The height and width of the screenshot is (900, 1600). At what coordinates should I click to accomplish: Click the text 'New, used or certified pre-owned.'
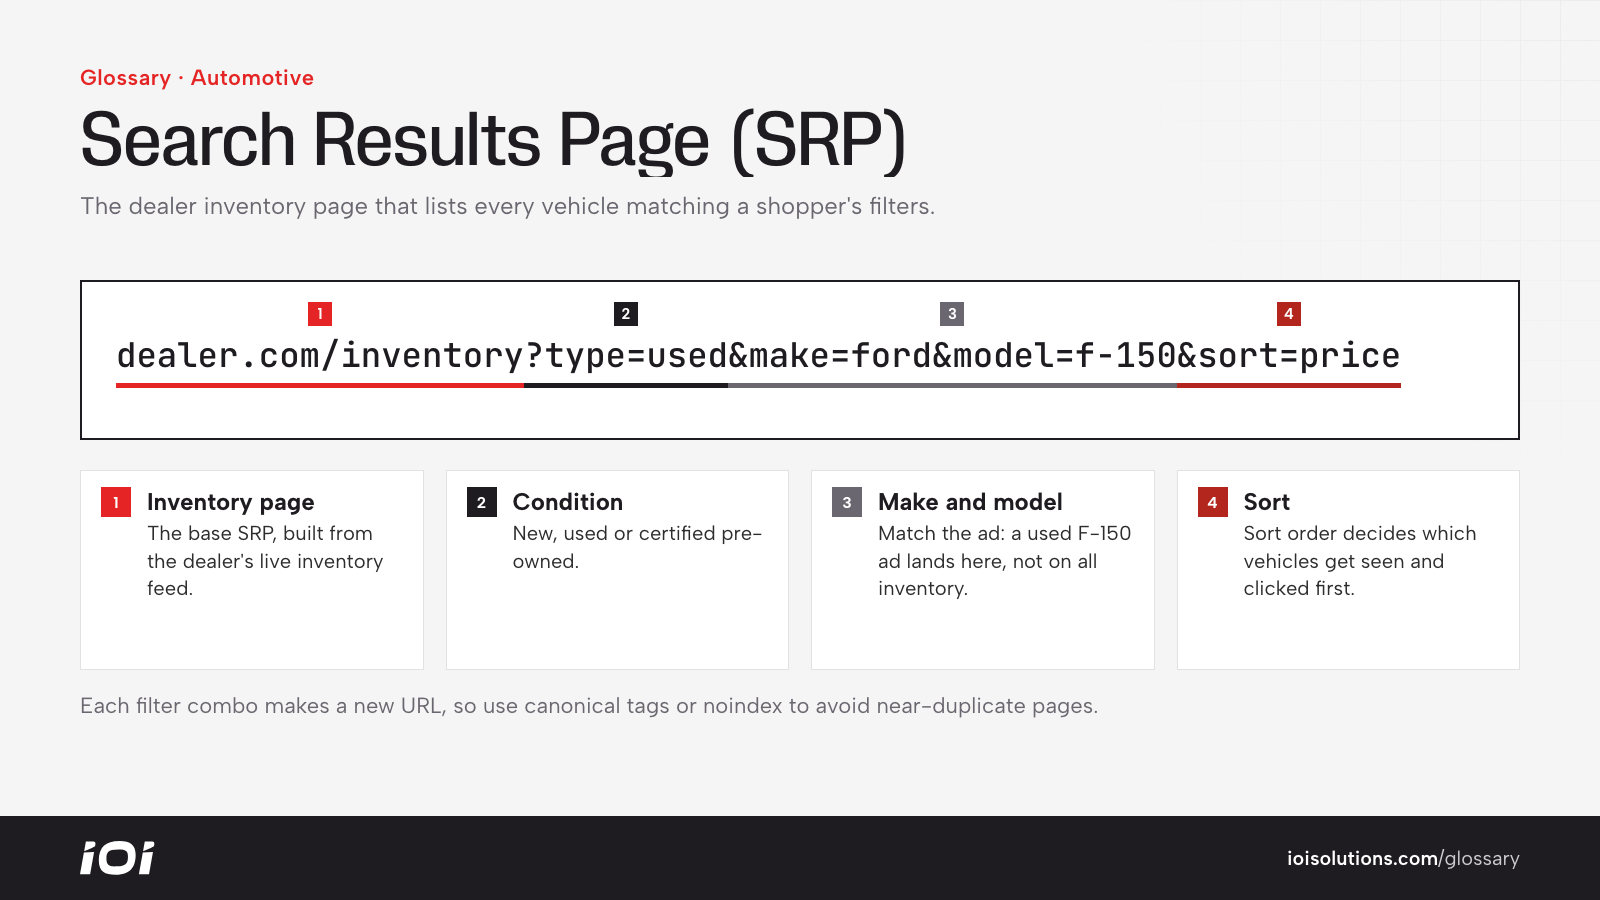[x=637, y=547]
